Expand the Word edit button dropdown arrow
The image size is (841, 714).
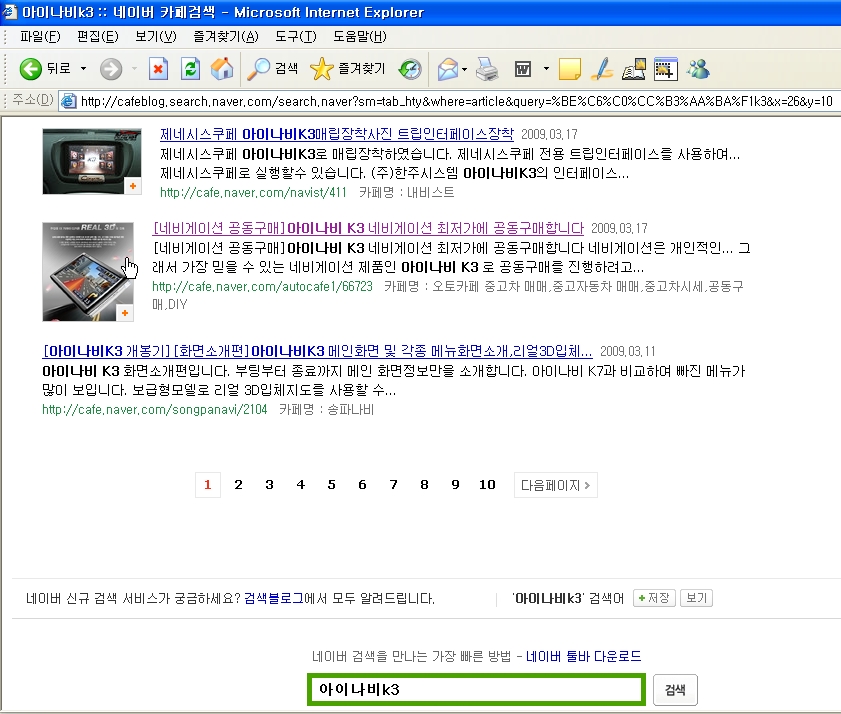point(546,69)
